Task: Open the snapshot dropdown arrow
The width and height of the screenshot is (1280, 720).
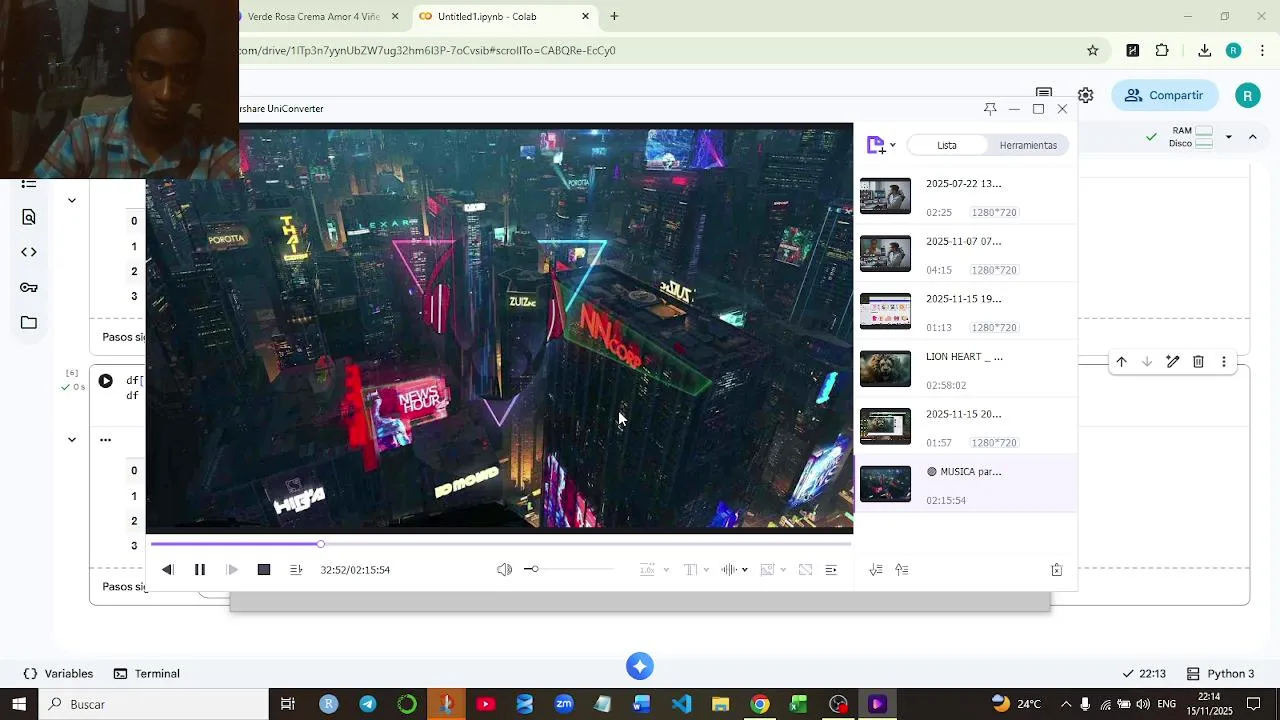Action: click(x=783, y=570)
